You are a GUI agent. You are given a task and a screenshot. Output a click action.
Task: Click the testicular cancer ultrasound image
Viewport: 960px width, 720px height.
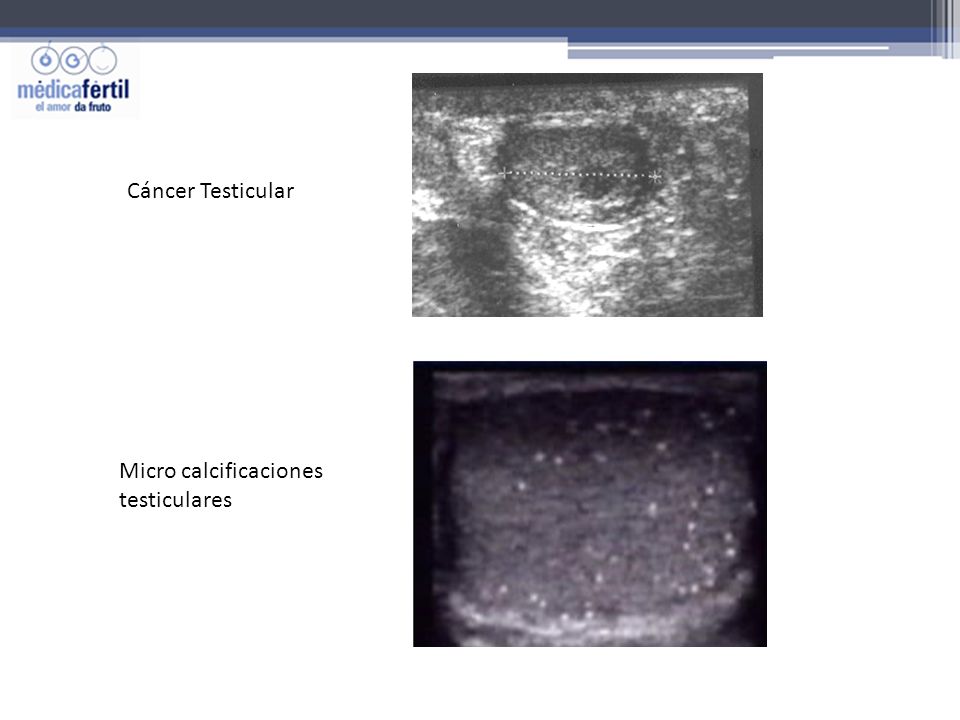point(587,195)
